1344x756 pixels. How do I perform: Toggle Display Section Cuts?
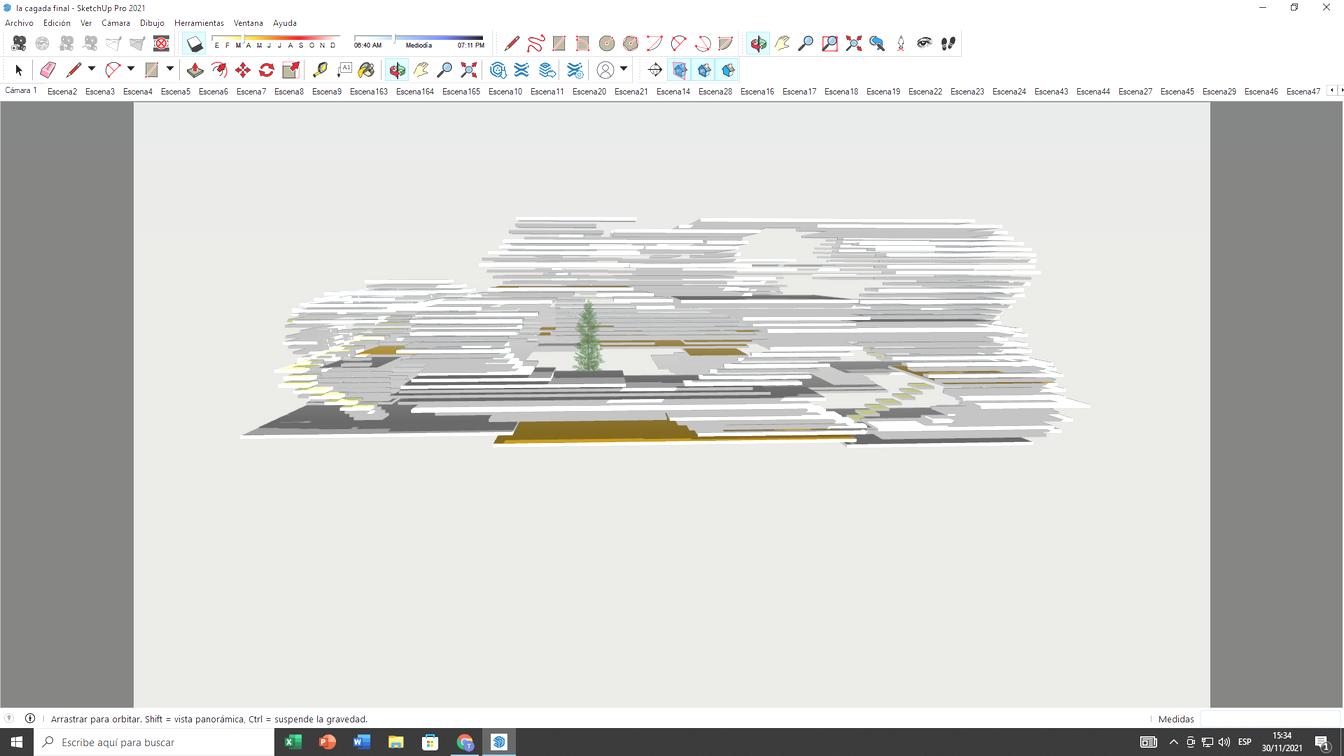coord(704,70)
